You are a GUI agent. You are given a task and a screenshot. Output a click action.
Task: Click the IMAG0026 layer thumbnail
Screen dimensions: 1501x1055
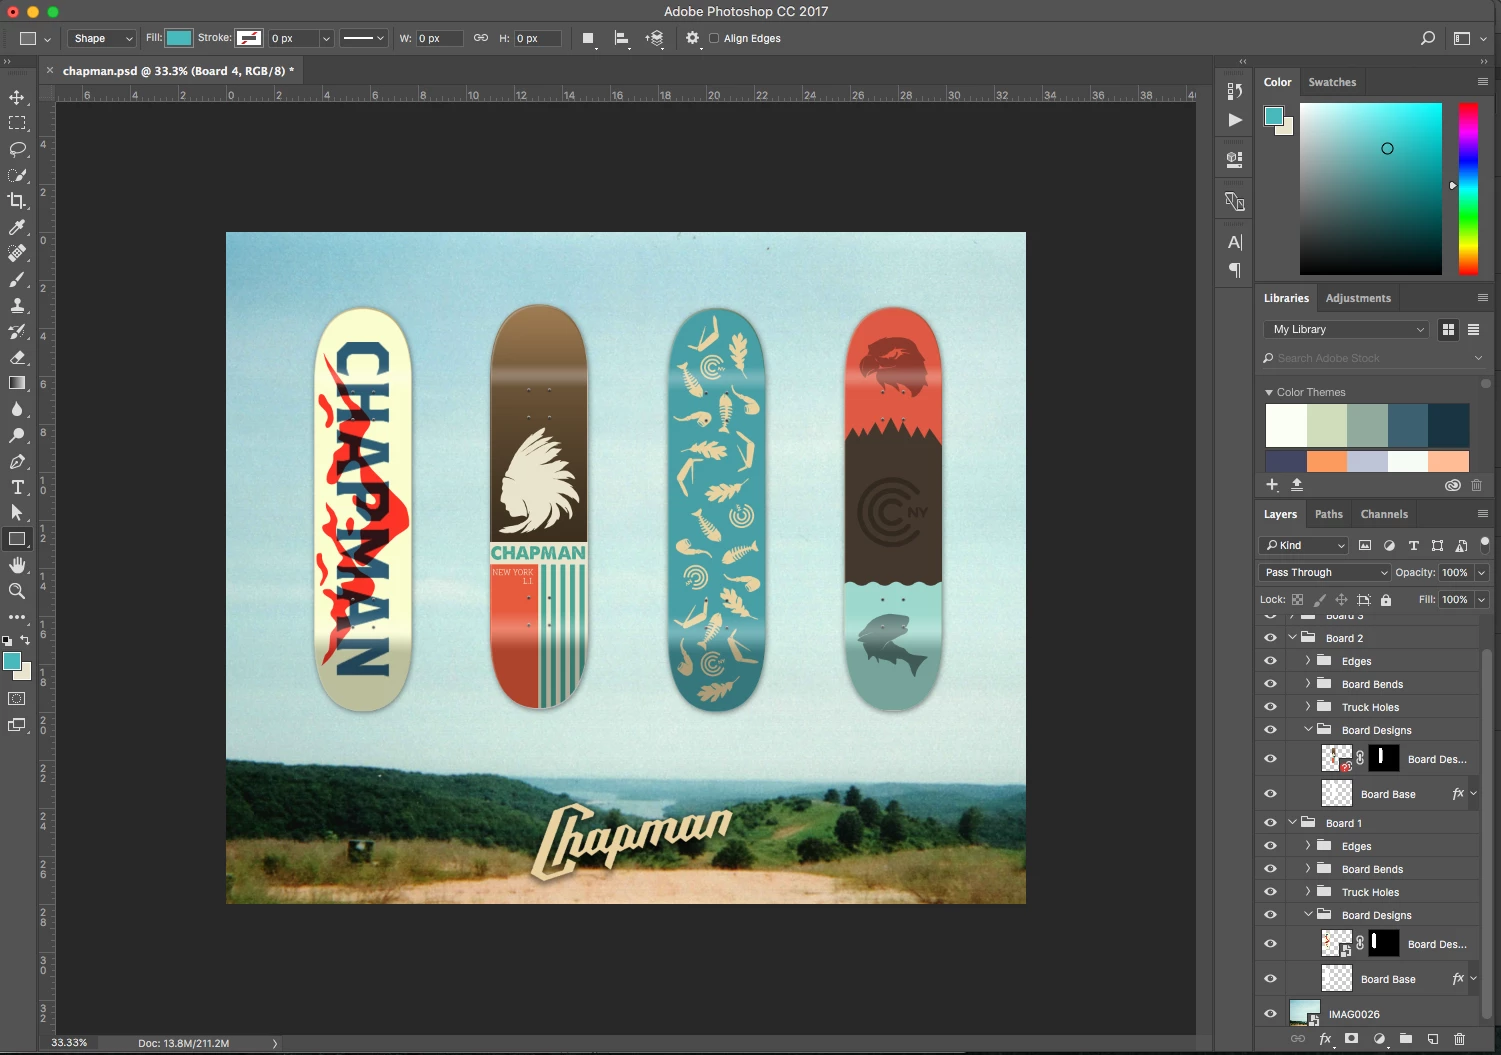(1305, 1013)
